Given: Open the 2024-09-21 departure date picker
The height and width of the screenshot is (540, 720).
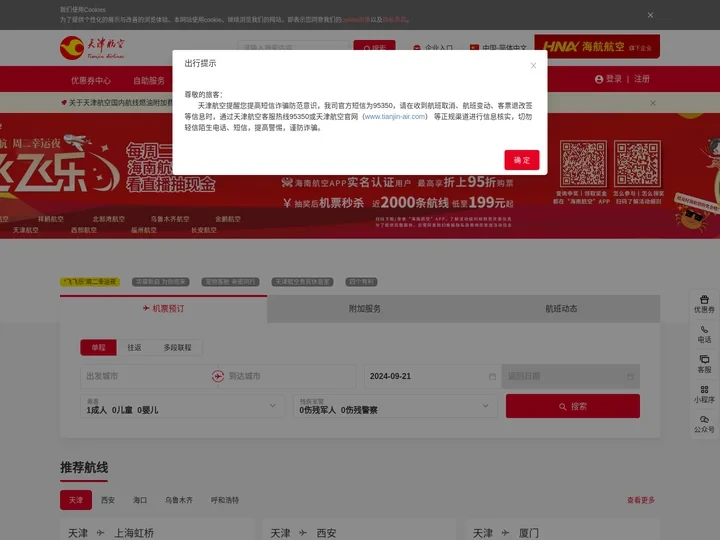Looking at the screenshot, I should point(433,376).
